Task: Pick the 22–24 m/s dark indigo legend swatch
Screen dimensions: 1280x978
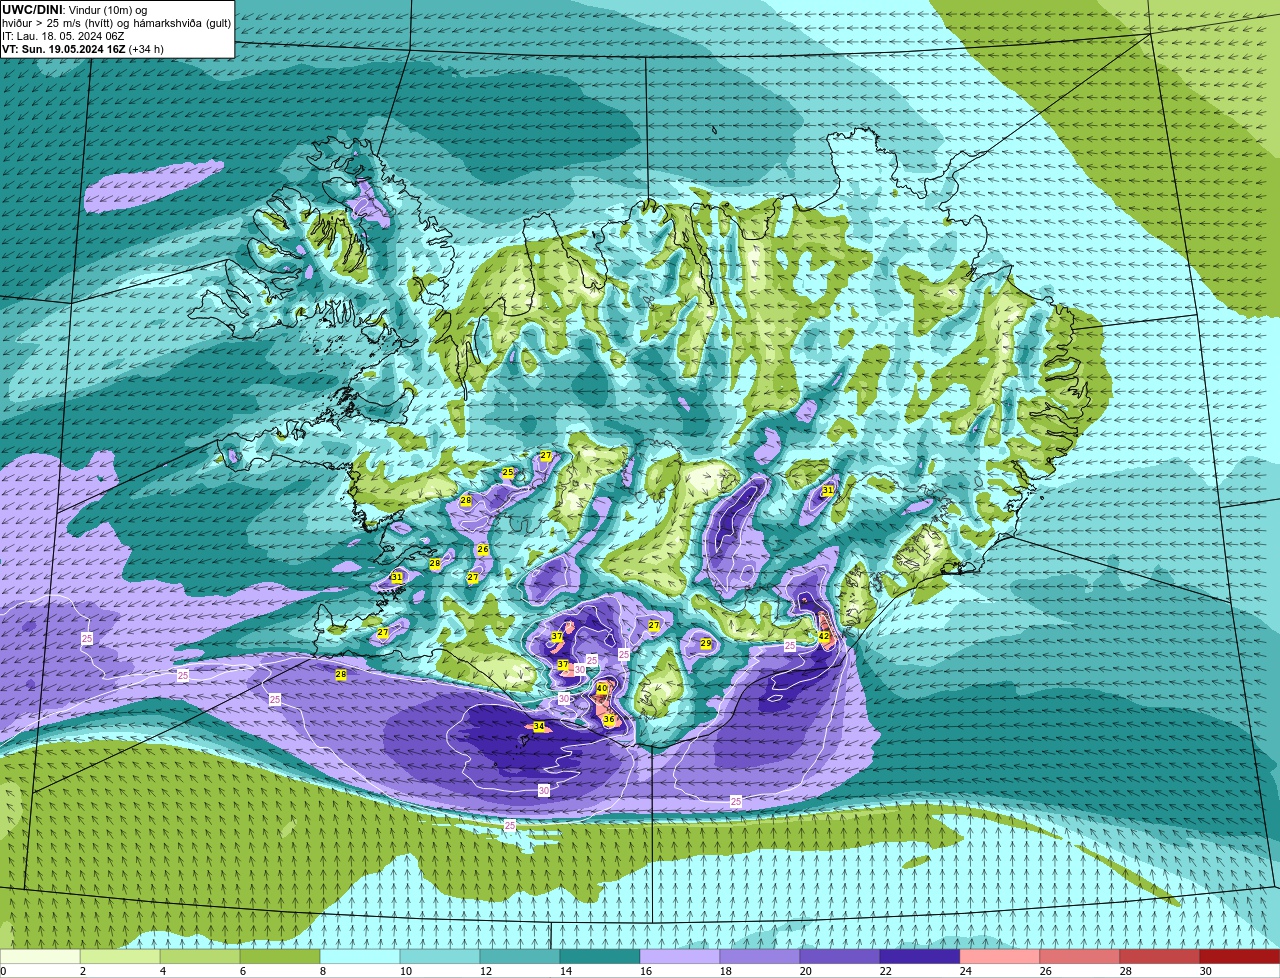Action: coord(920,956)
